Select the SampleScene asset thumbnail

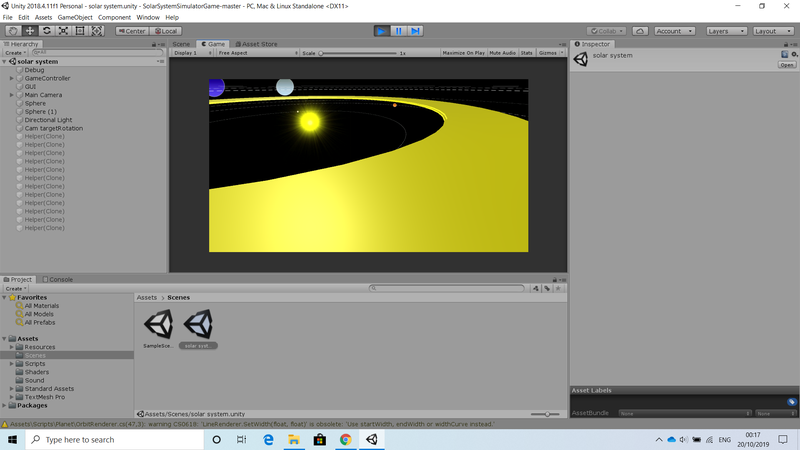(x=158, y=324)
